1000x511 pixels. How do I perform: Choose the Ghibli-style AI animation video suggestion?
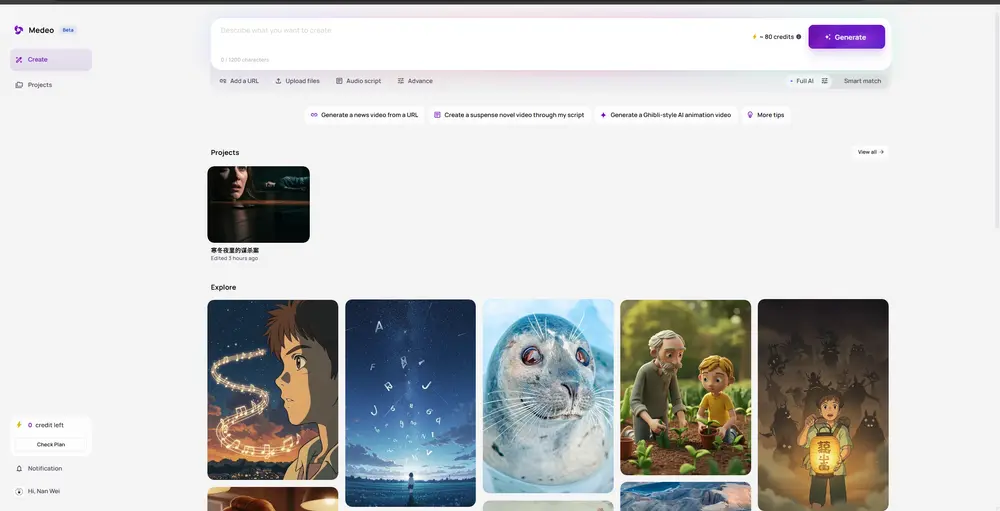(x=665, y=115)
